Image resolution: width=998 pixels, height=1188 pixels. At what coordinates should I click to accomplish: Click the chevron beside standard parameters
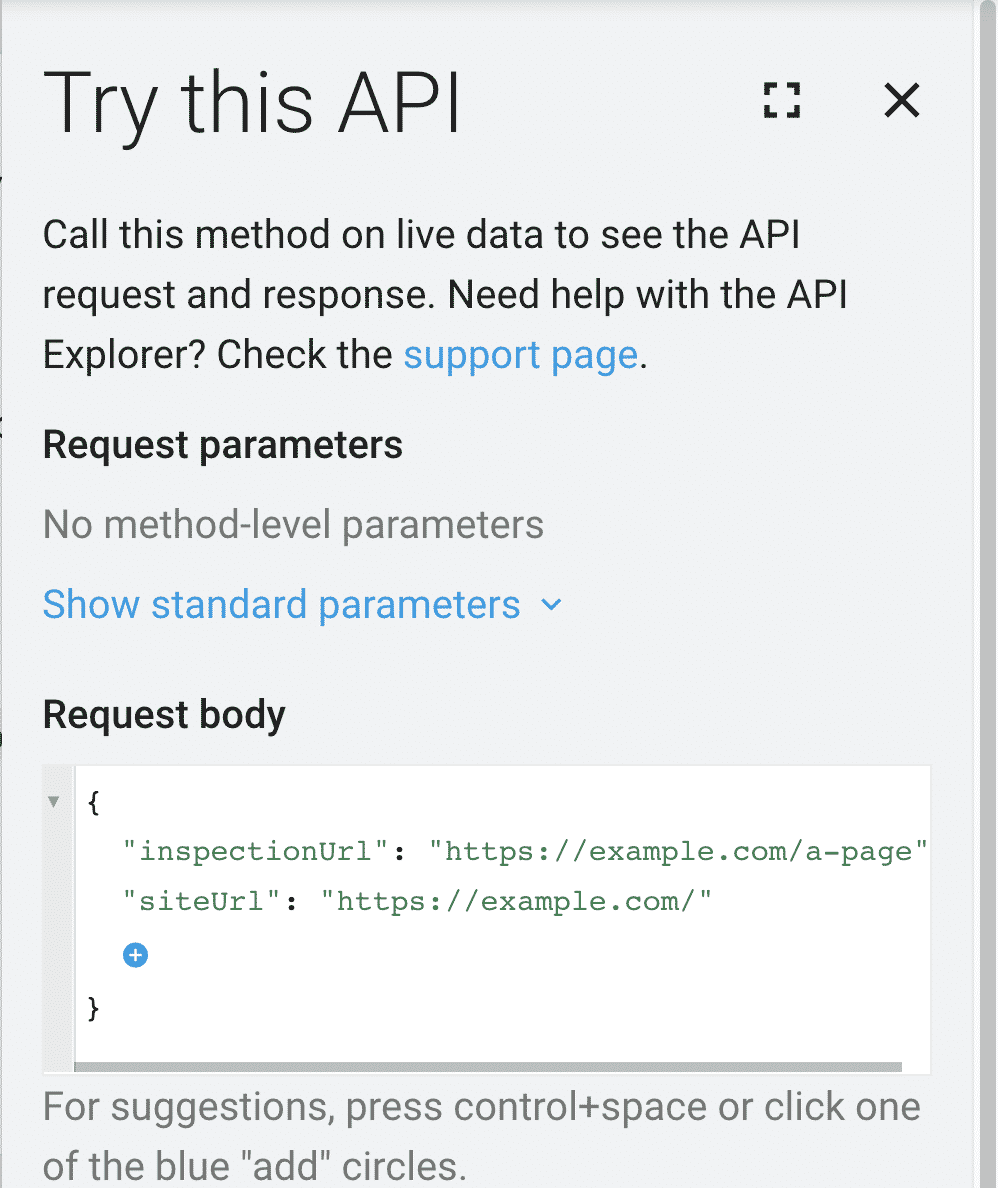point(551,605)
